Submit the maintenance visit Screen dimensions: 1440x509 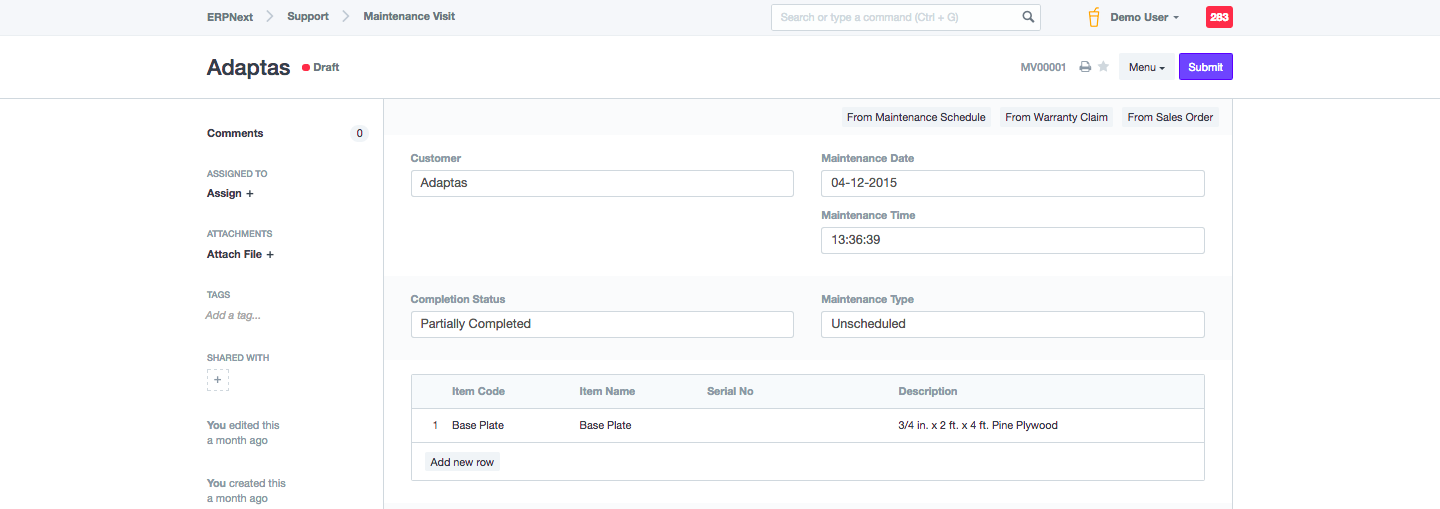(1205, 67)
